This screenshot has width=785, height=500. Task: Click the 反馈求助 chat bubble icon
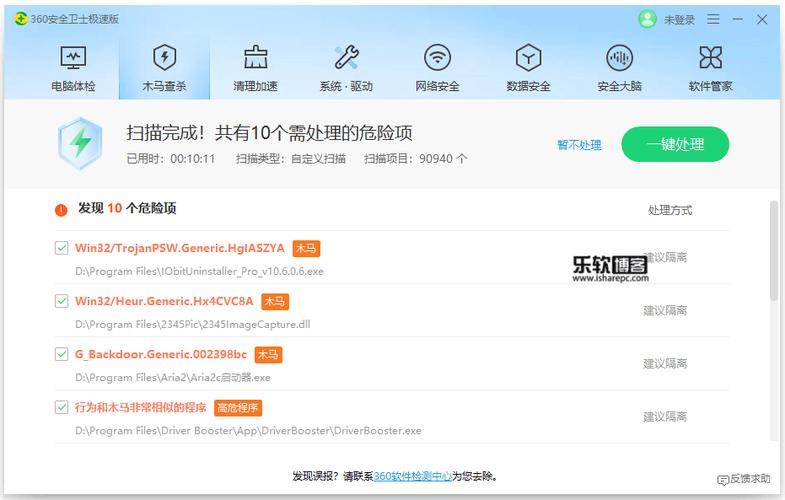(x=723, y=480)
